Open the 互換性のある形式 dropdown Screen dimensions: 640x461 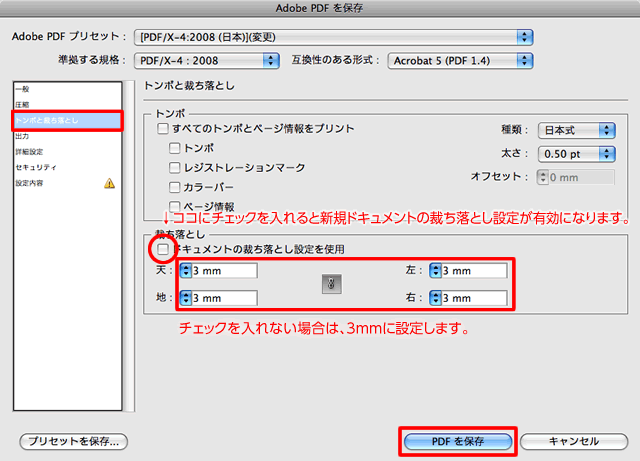(460, 61)
